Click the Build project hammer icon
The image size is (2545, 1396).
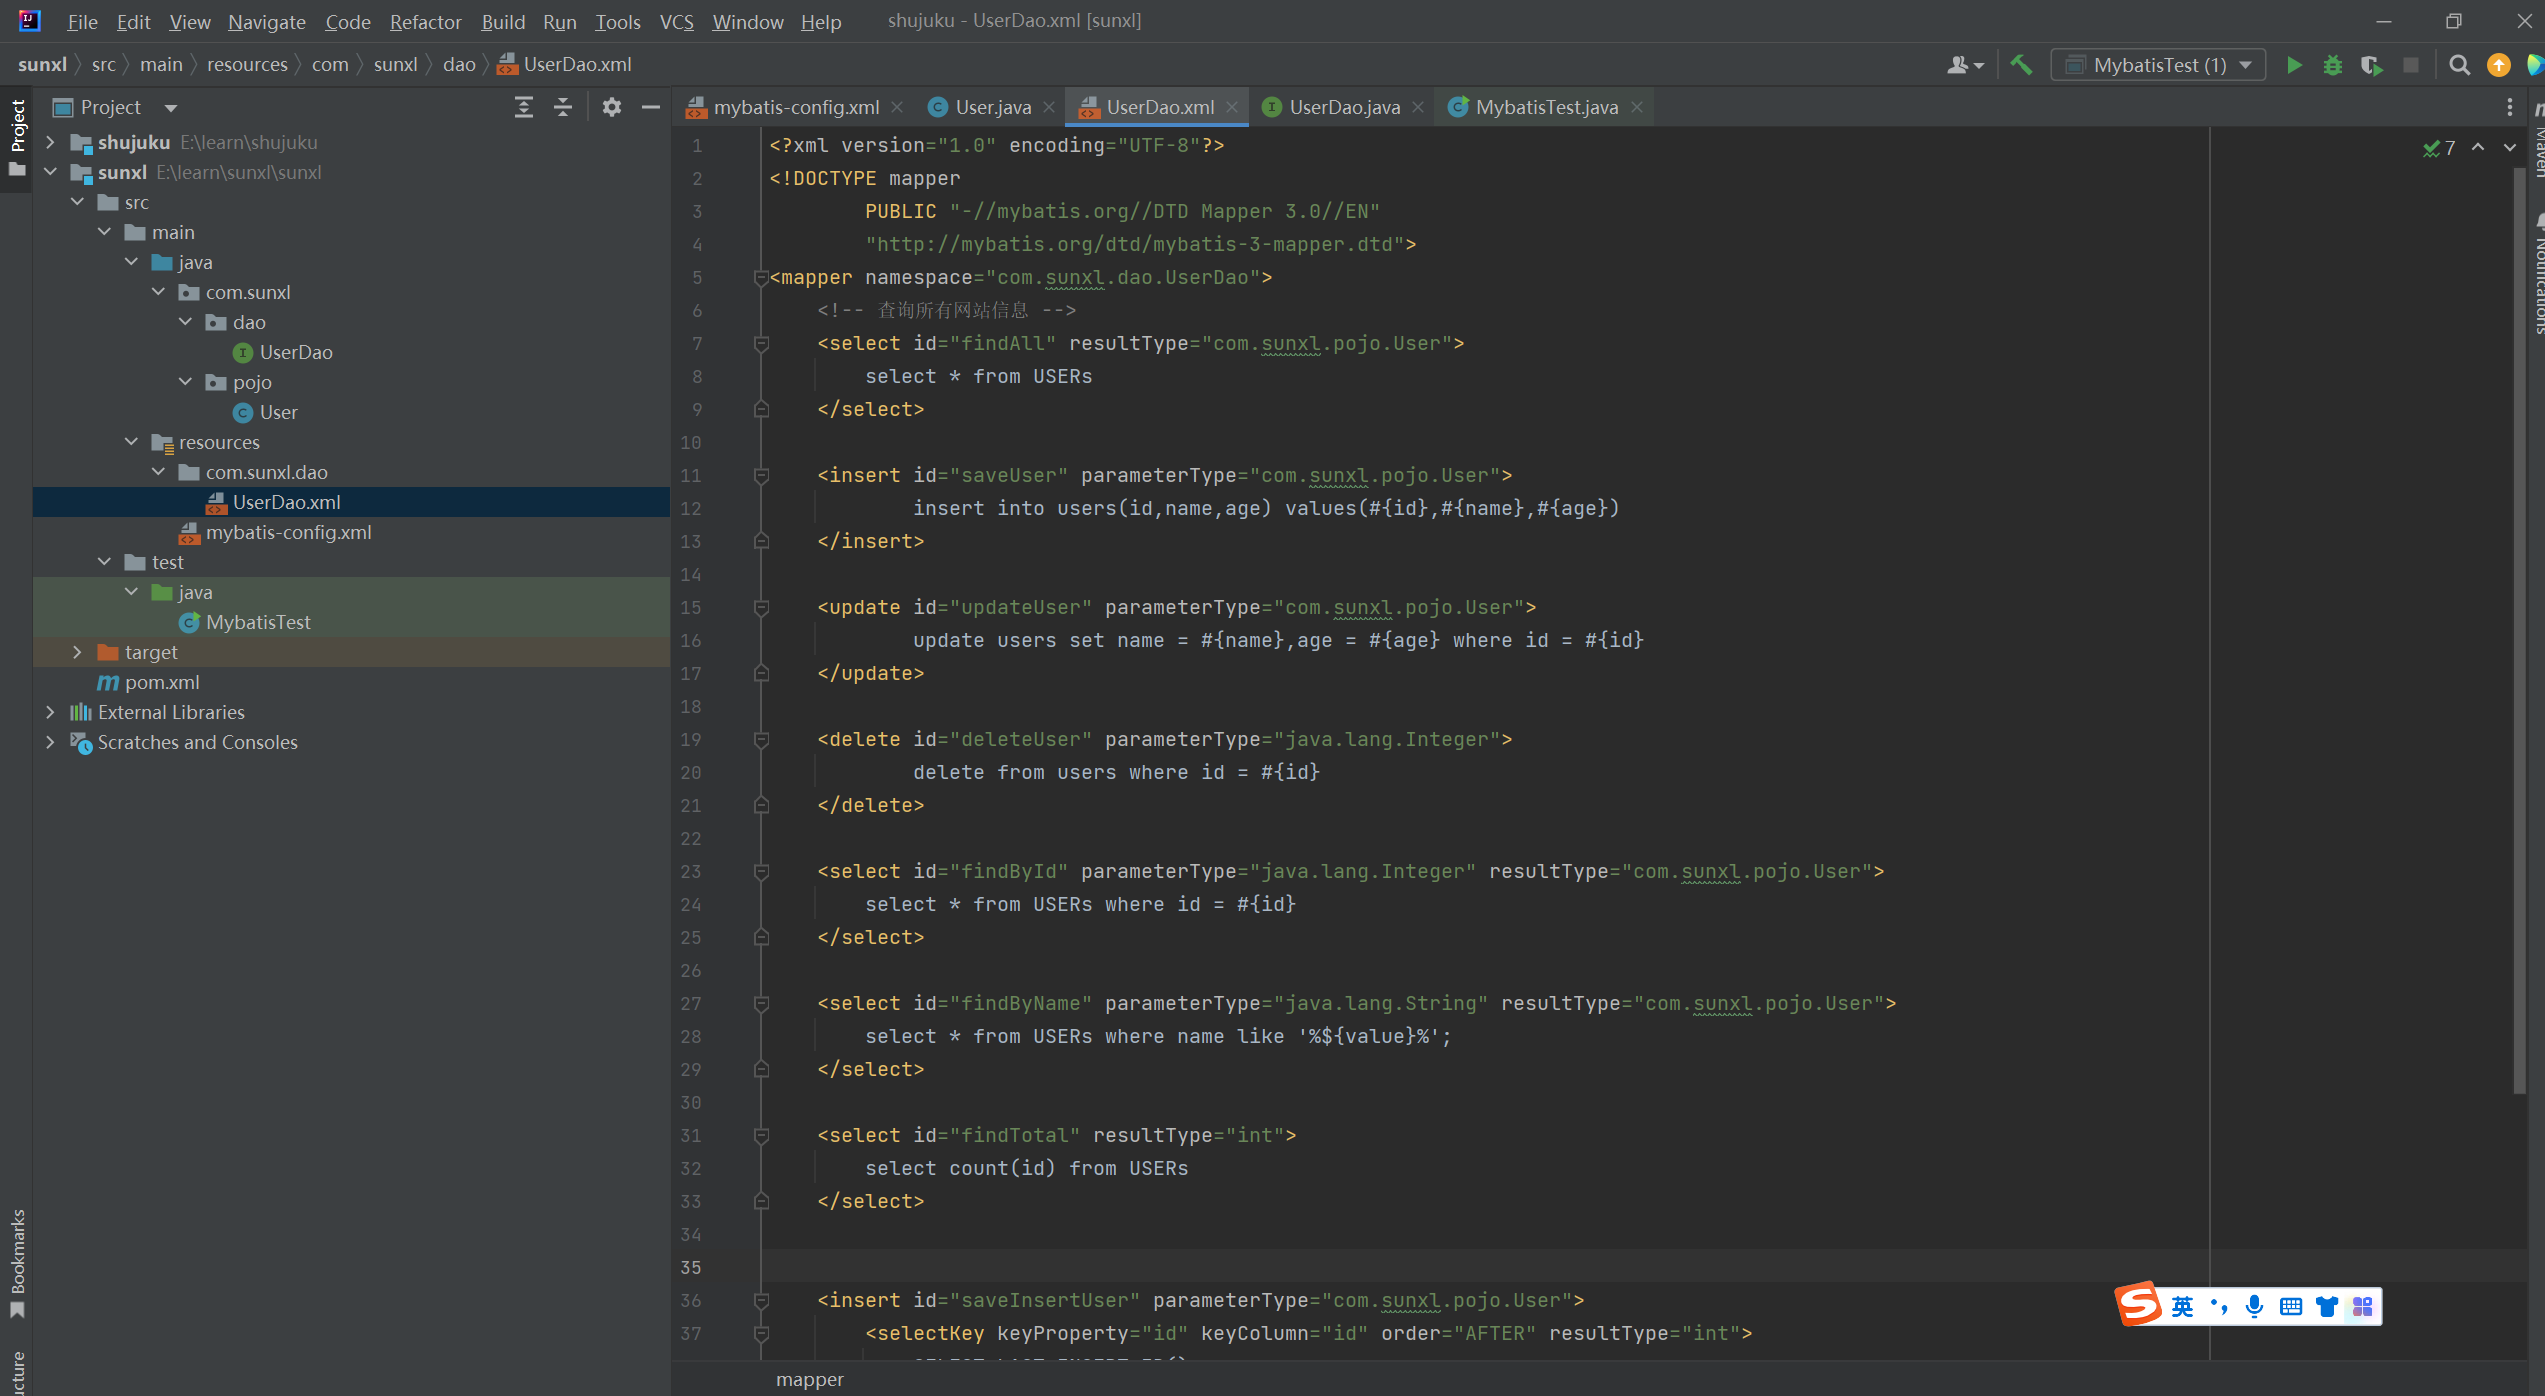pos(2021,66)
